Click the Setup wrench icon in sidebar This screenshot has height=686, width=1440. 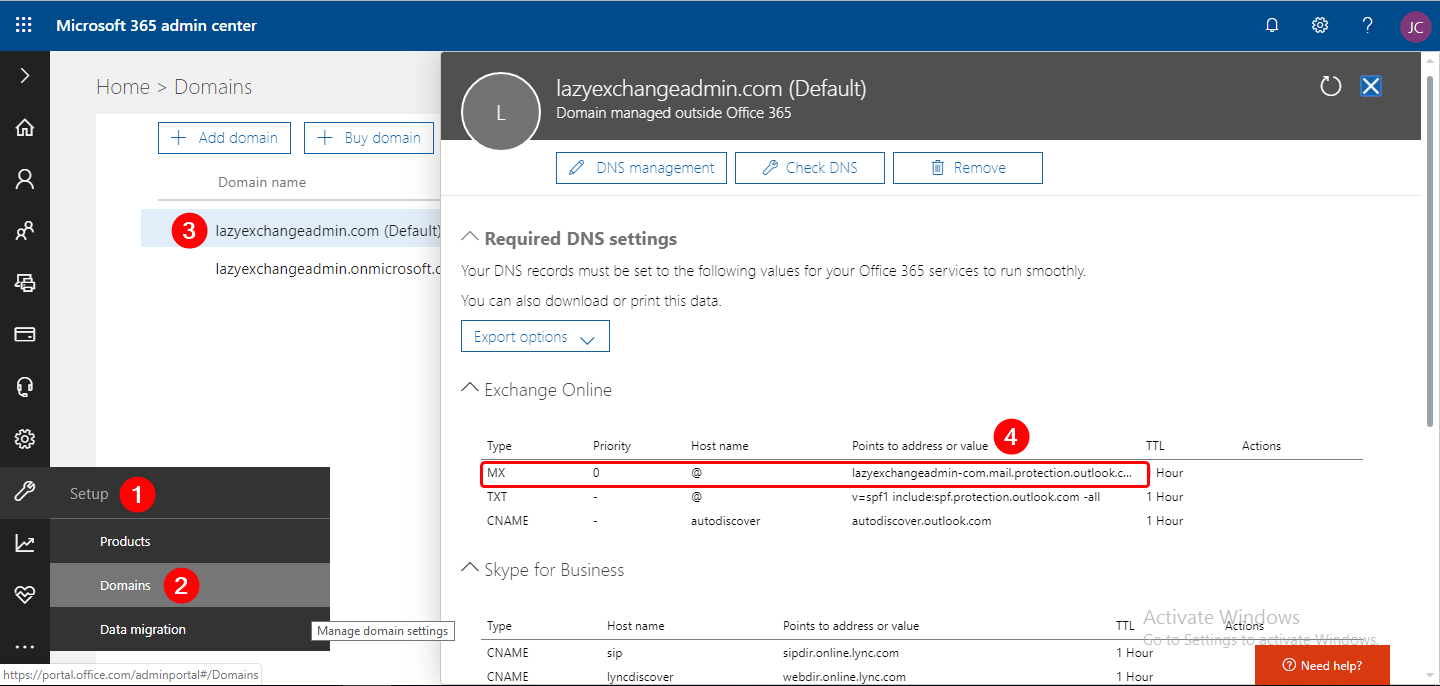point(25,492)
